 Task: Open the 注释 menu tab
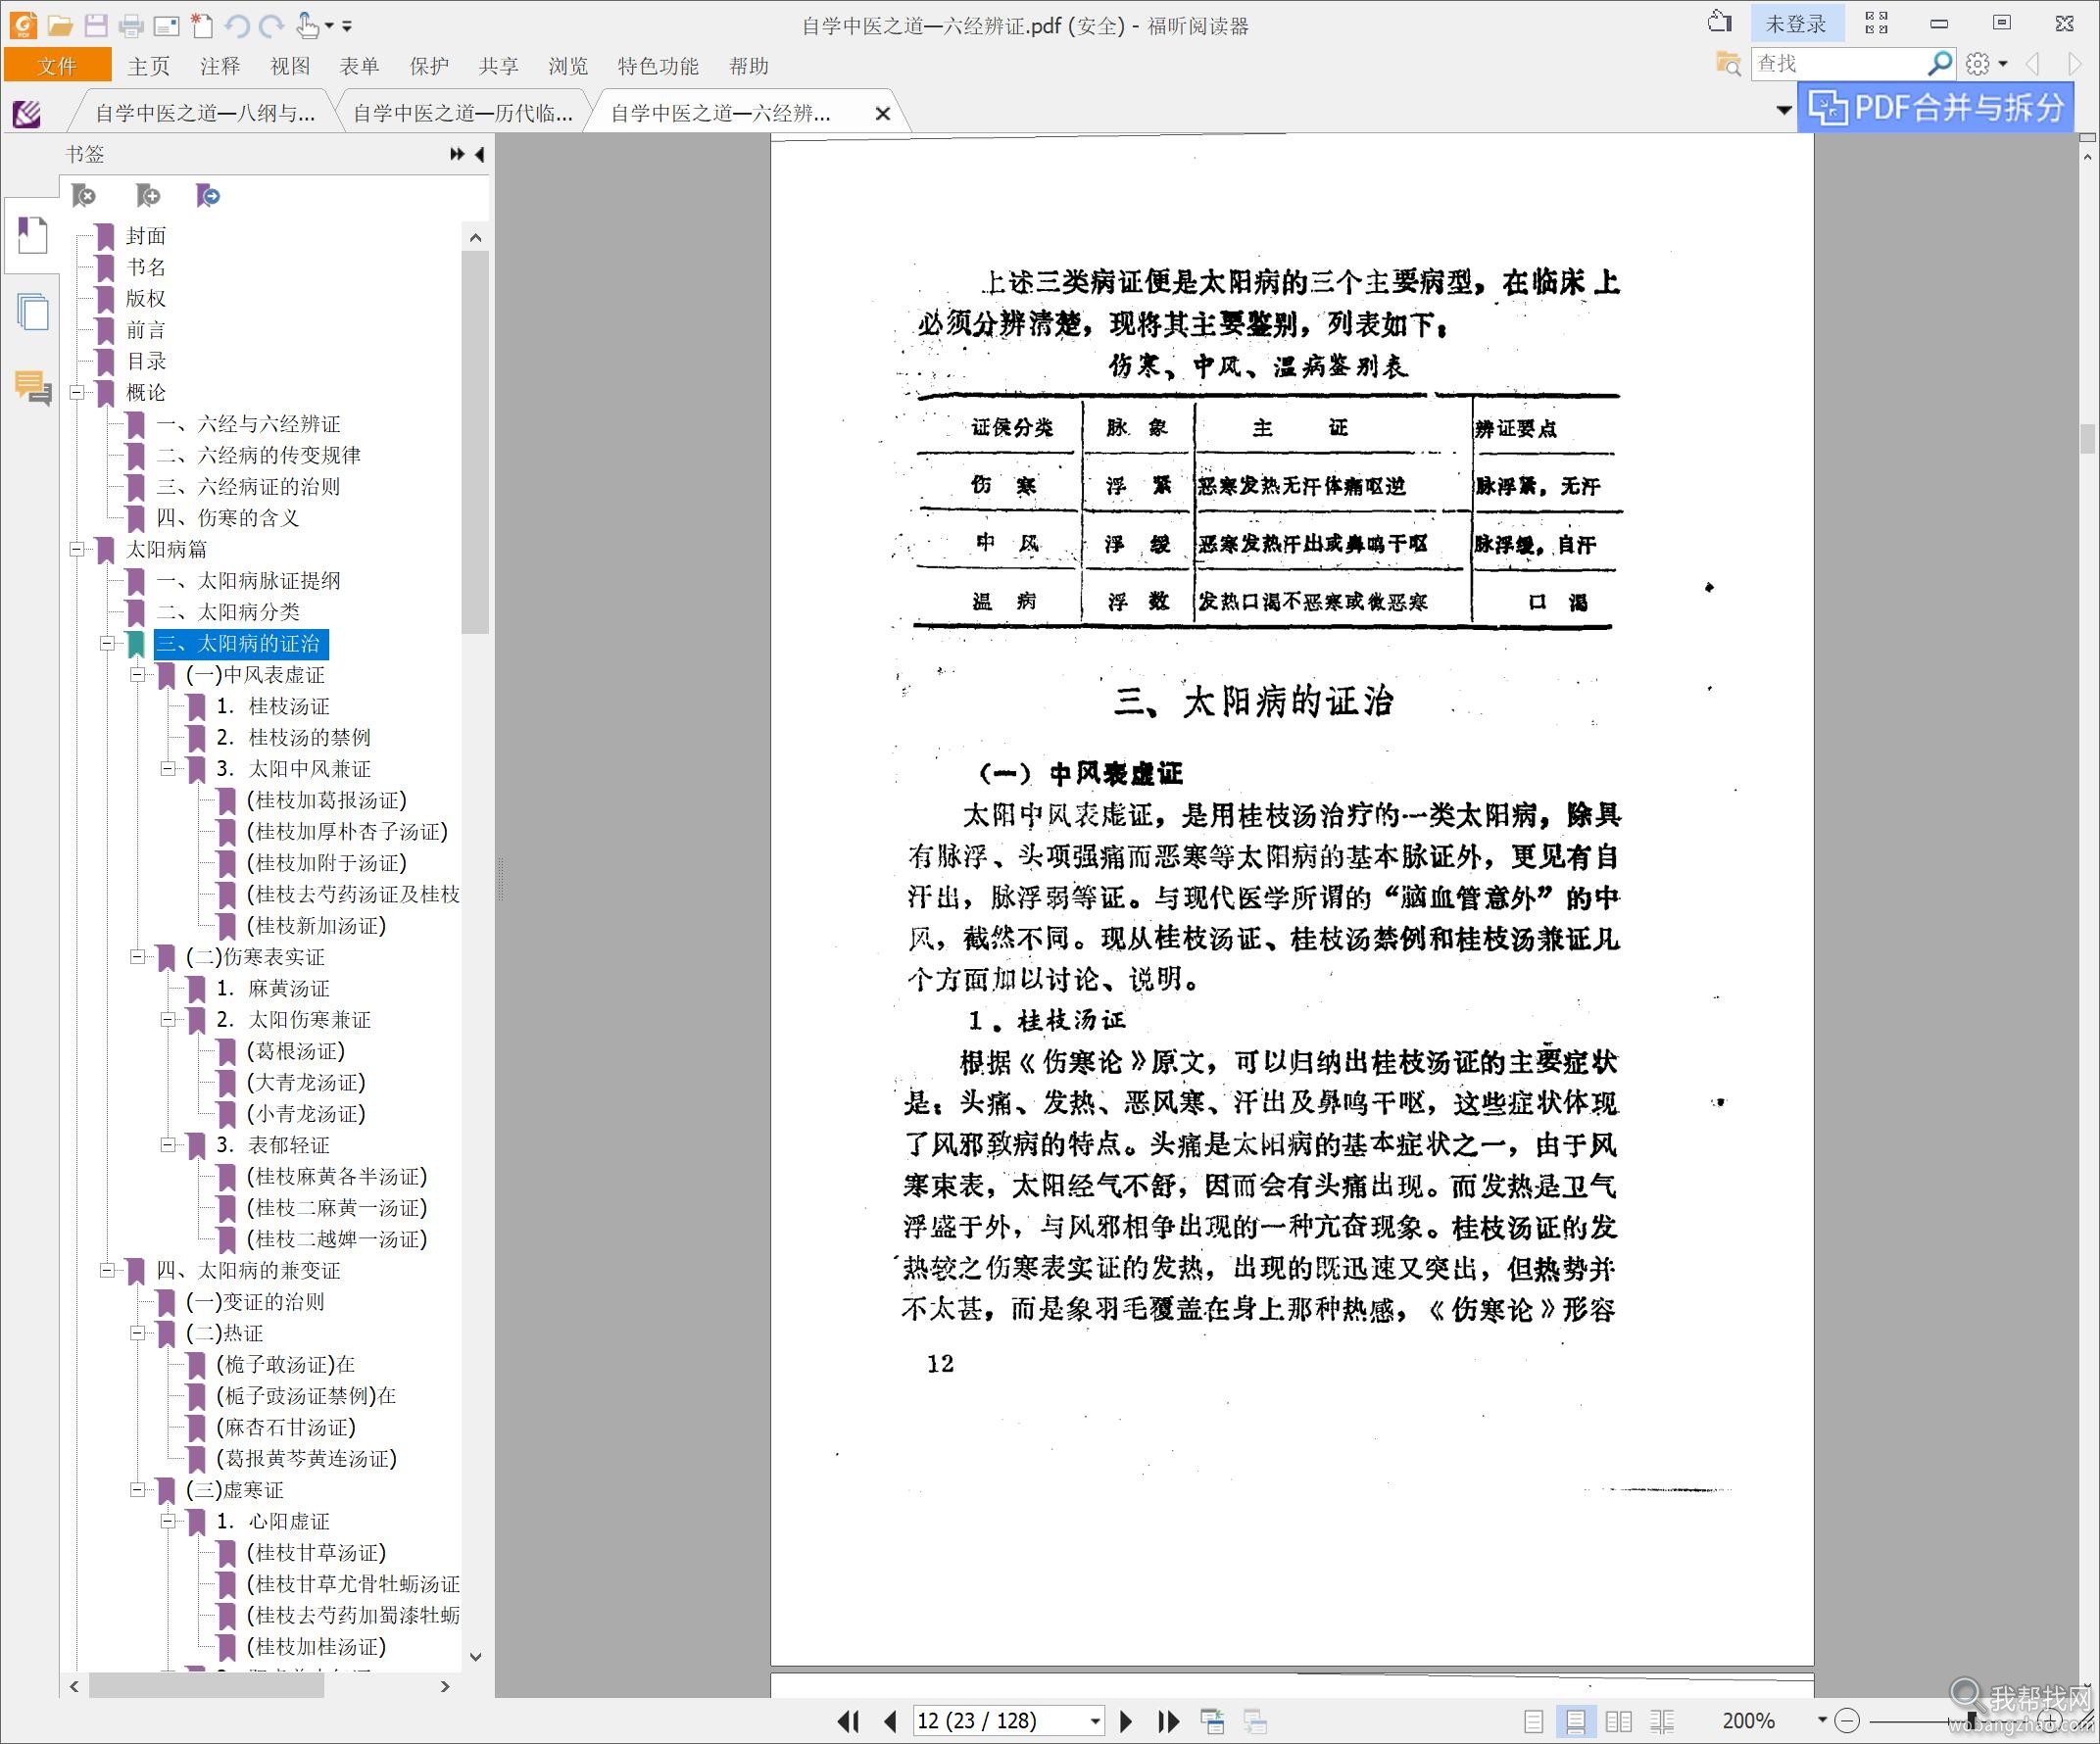(x=220, y=66)
